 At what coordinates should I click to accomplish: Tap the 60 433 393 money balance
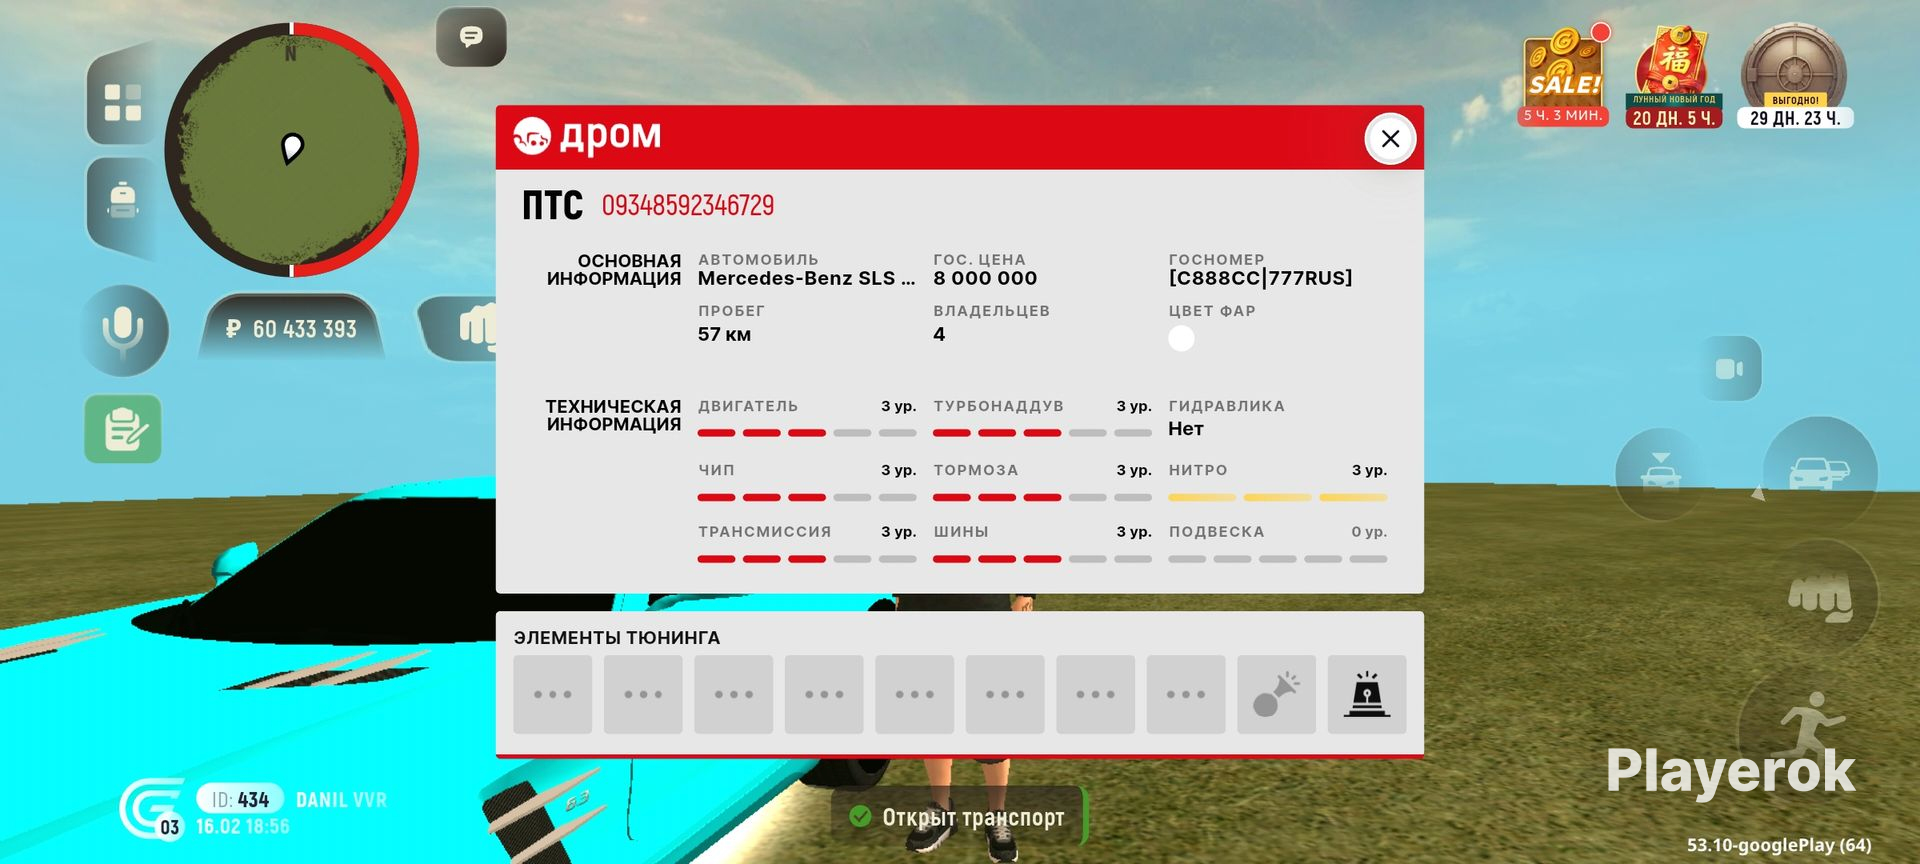coord(292,328)
